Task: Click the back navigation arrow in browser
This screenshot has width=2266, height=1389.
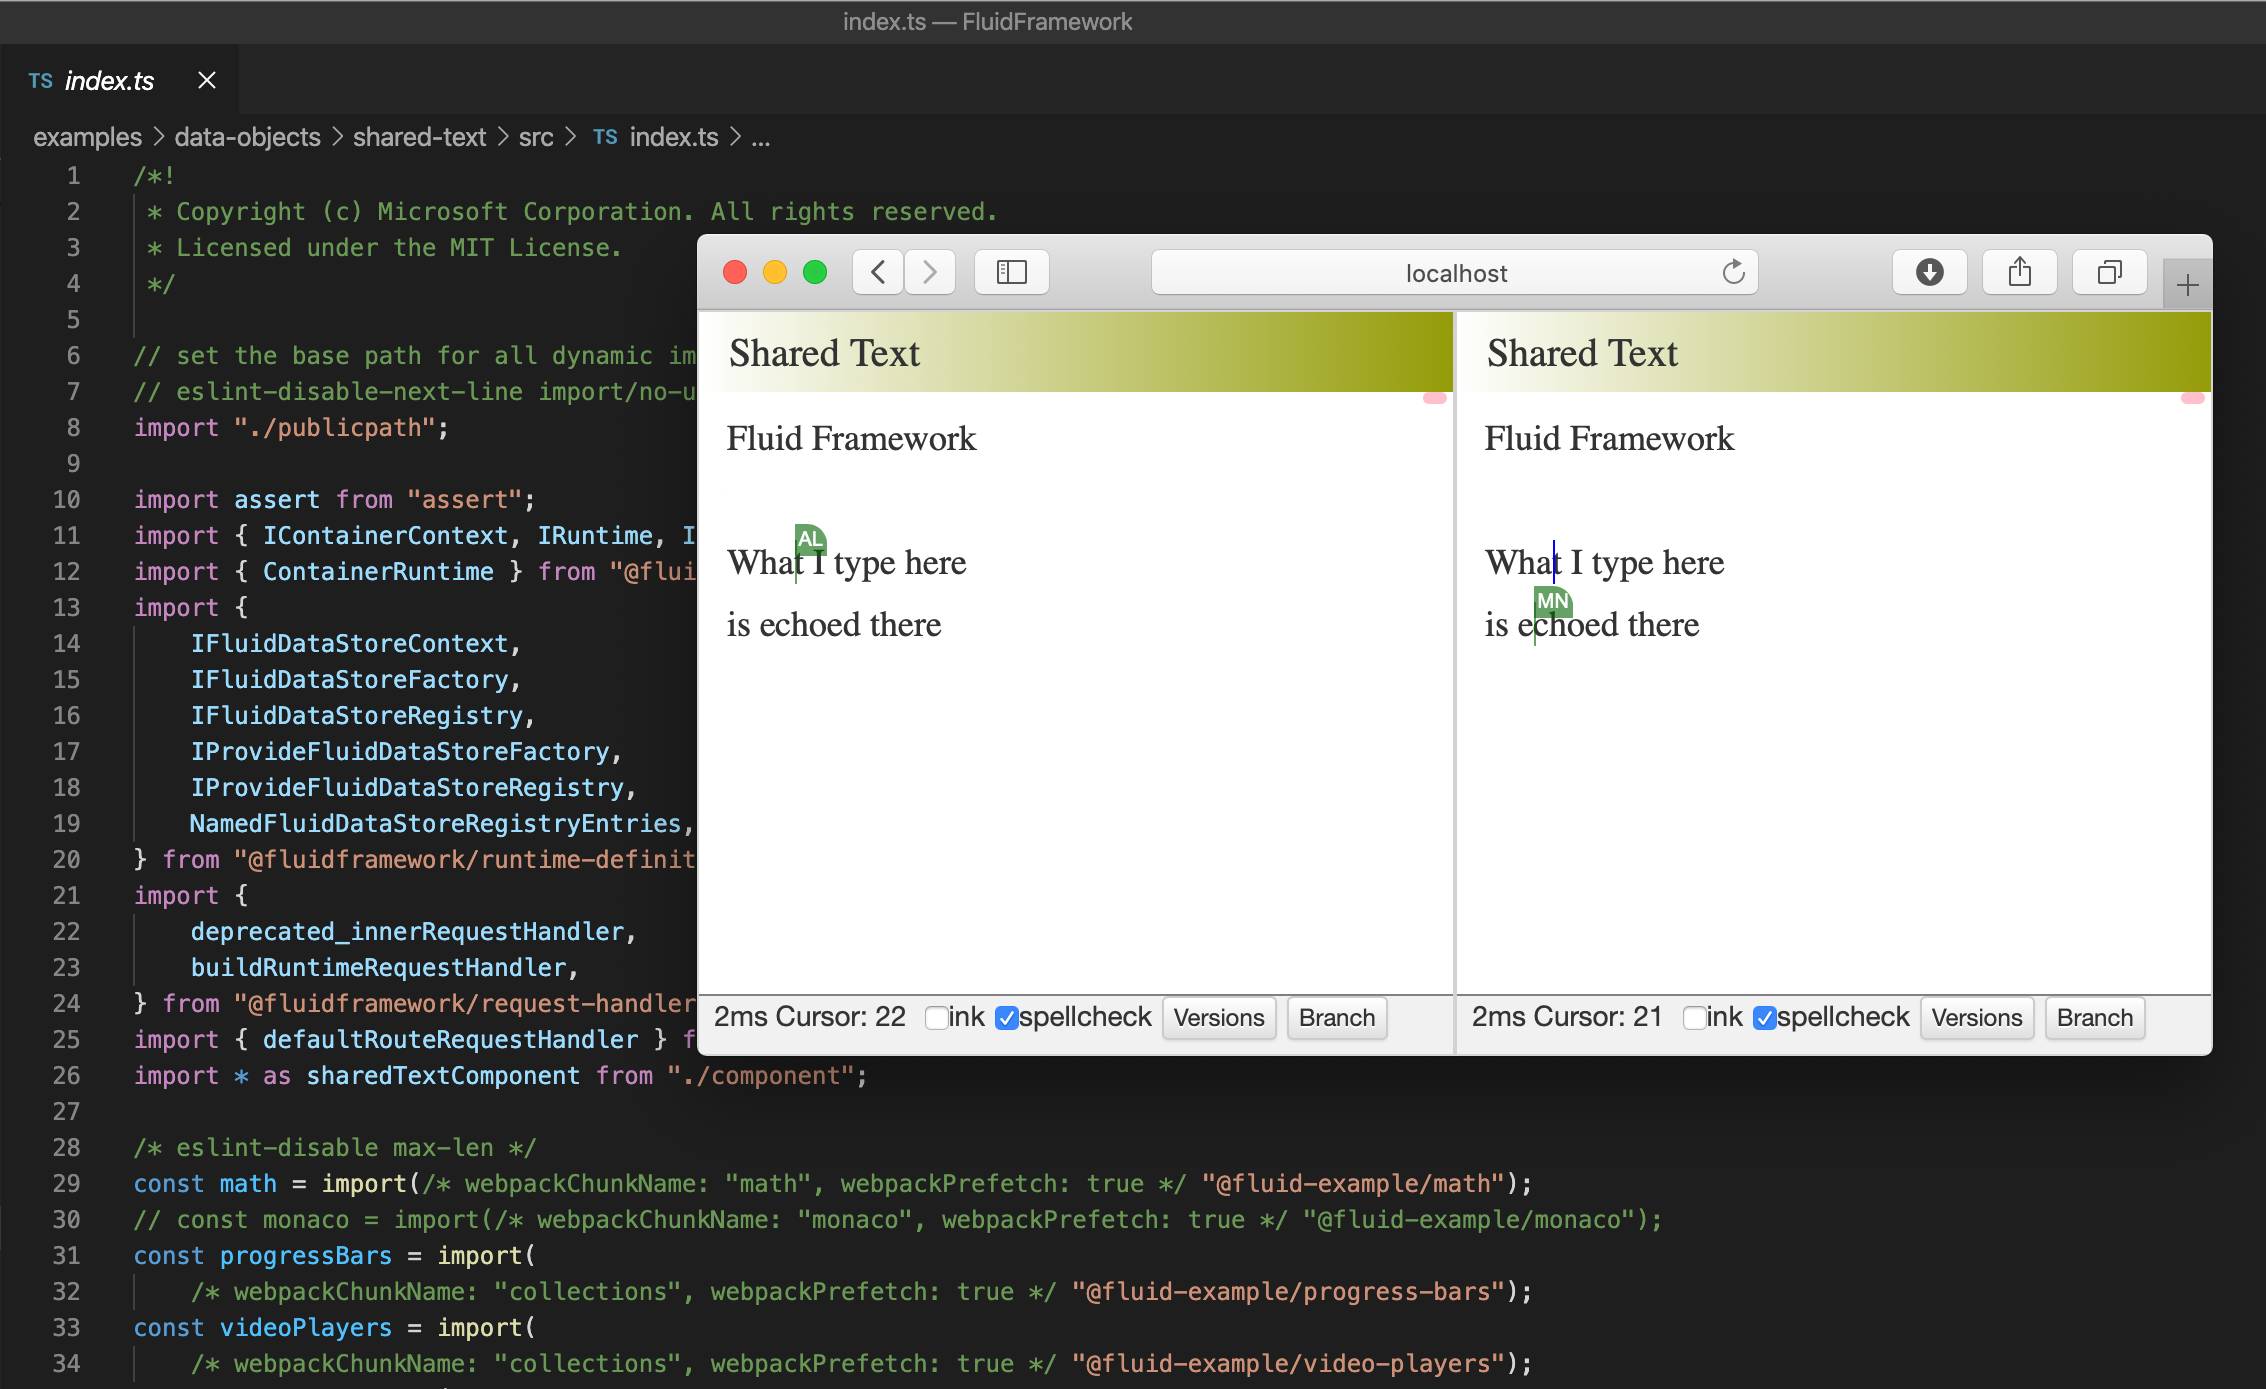Action: [x=877, y=272]
